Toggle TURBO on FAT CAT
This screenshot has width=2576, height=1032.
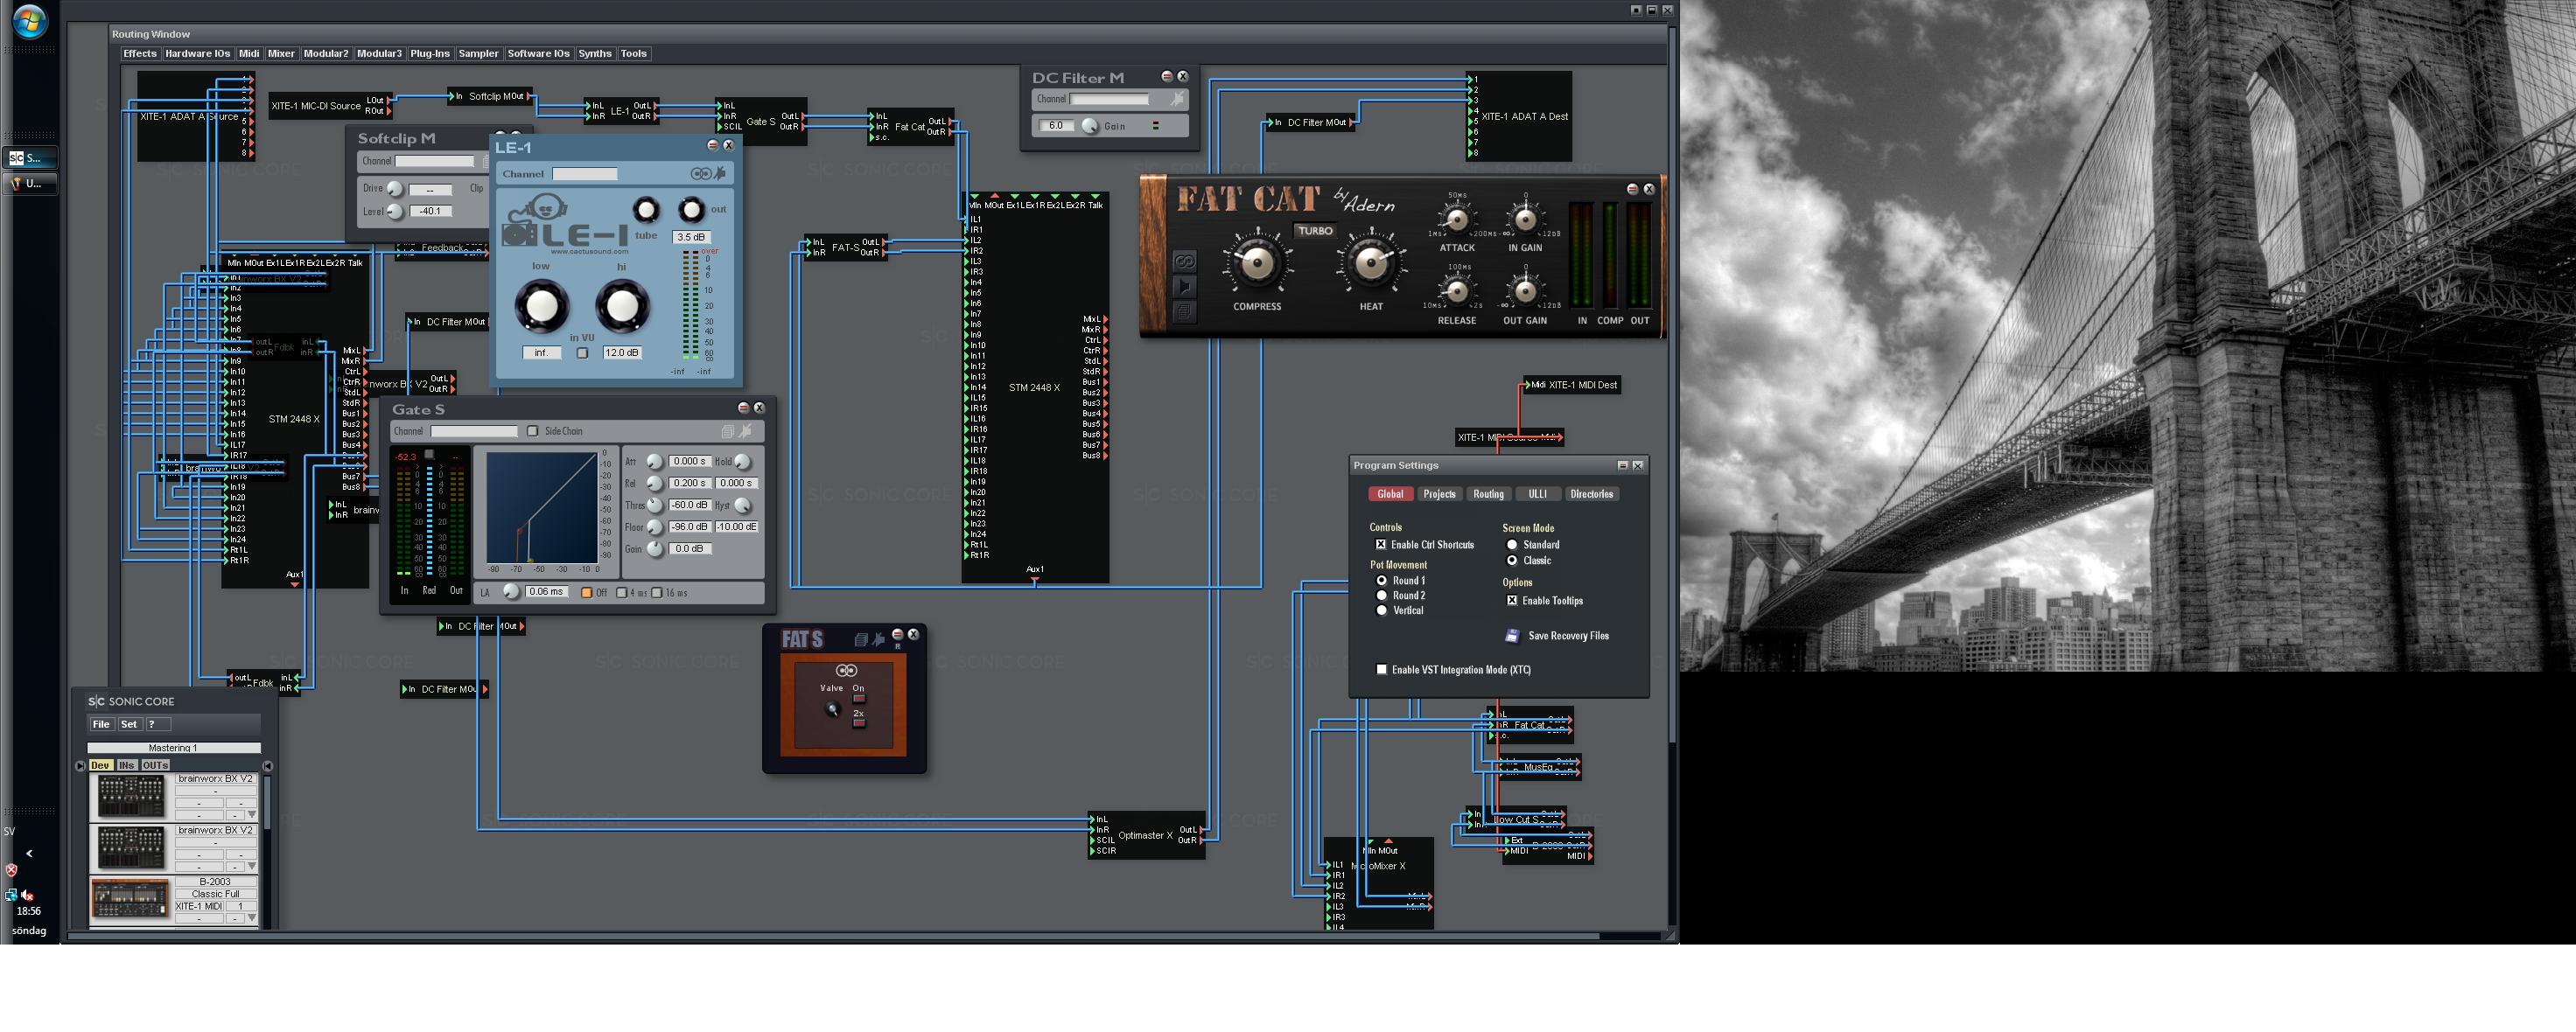pyautogui.click(x=1315, y=231)
